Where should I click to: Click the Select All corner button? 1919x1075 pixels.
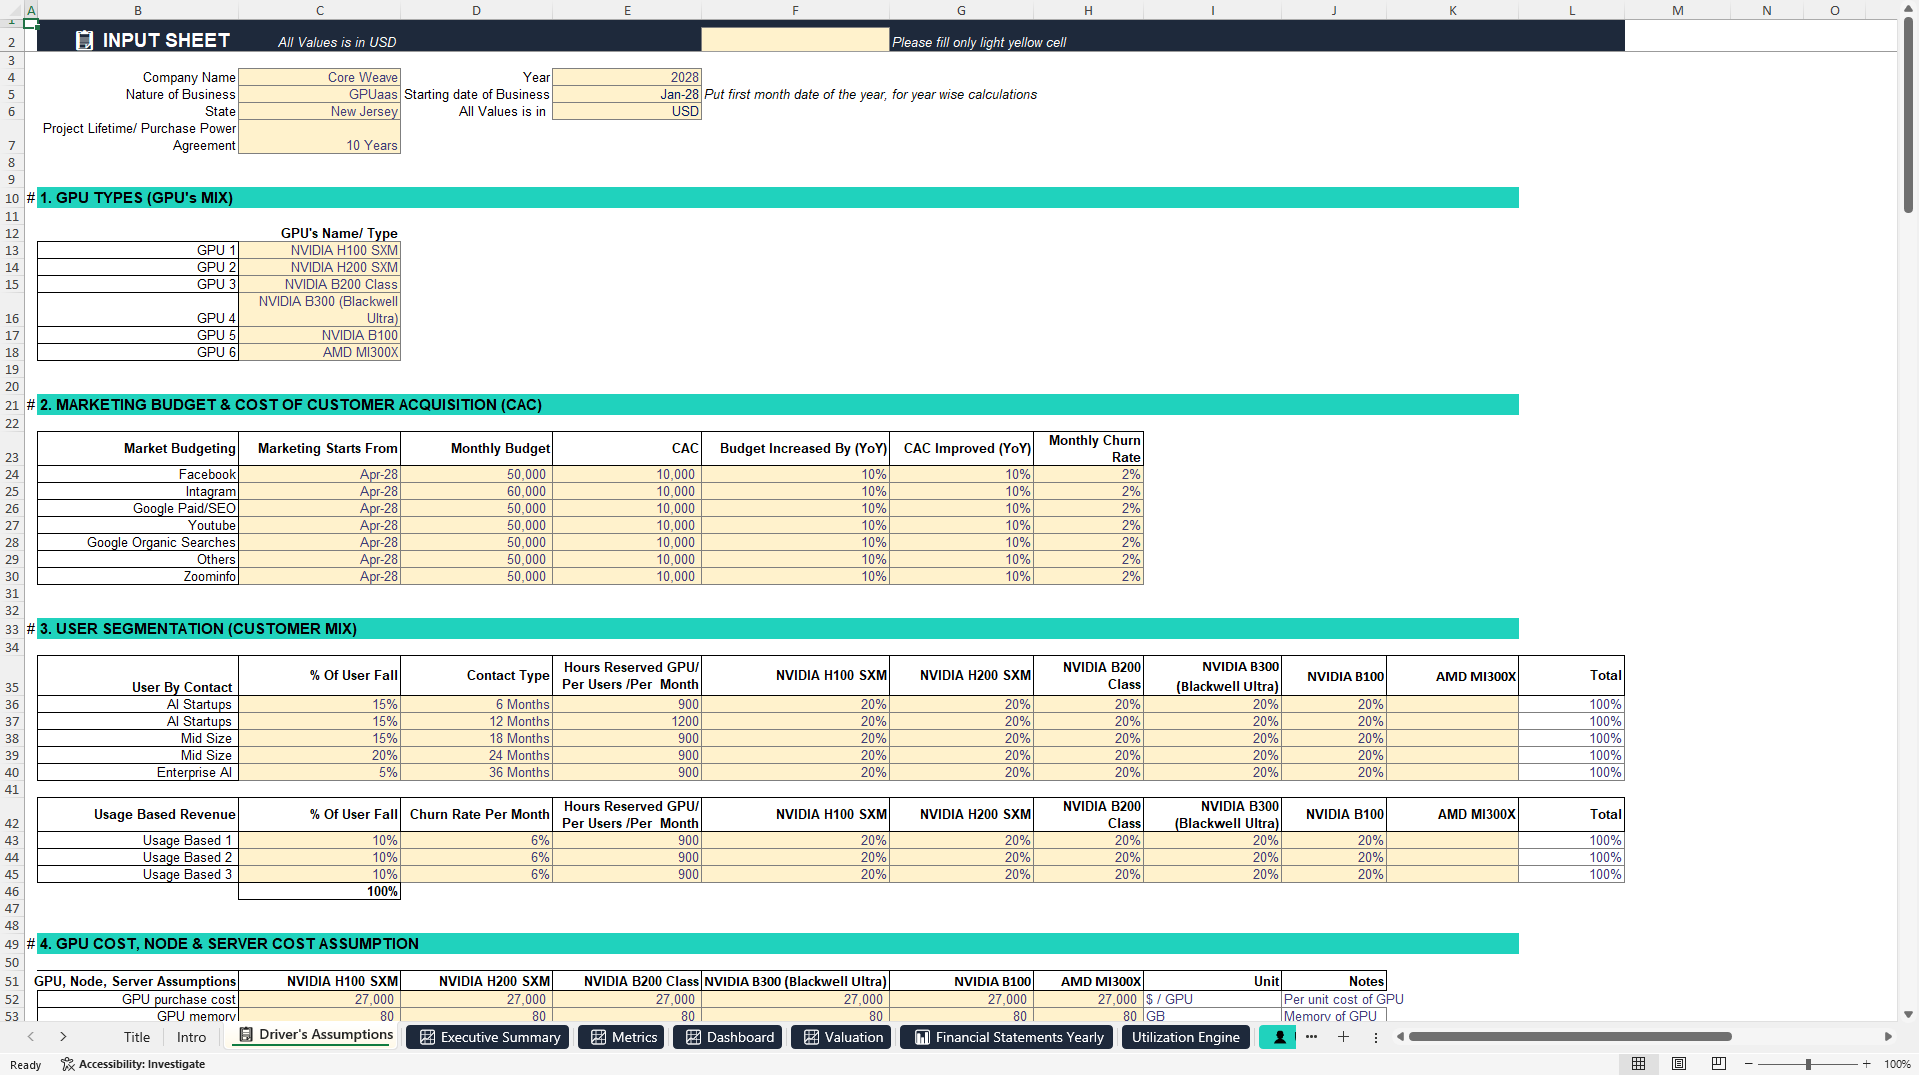(12, 10)
